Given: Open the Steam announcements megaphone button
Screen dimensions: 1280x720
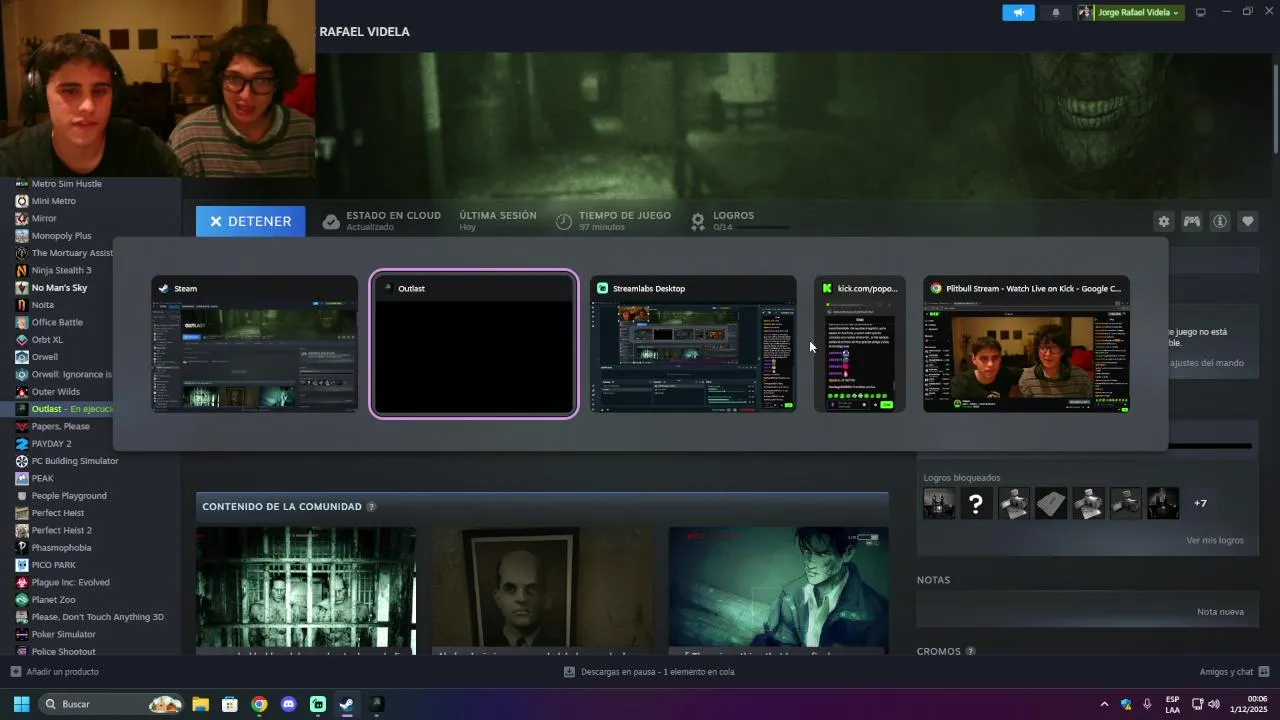Looking at the screenshot, I should (x=1018, y=13).
